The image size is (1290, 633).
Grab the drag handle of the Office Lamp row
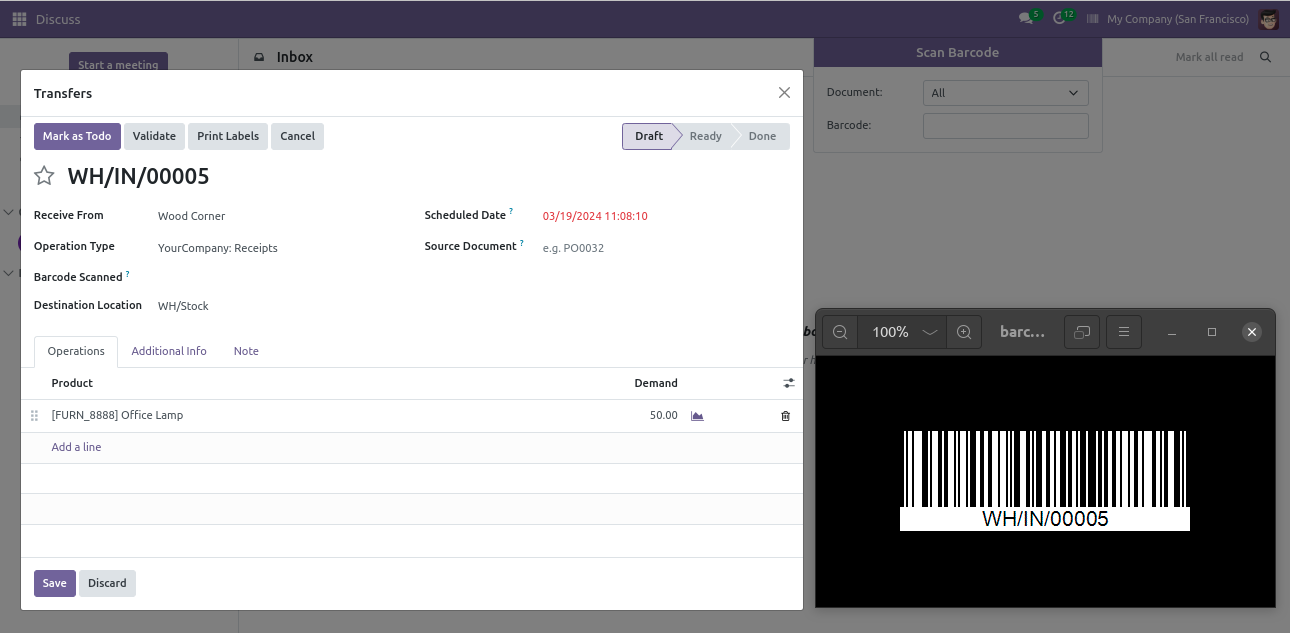(x=35, y=415)
